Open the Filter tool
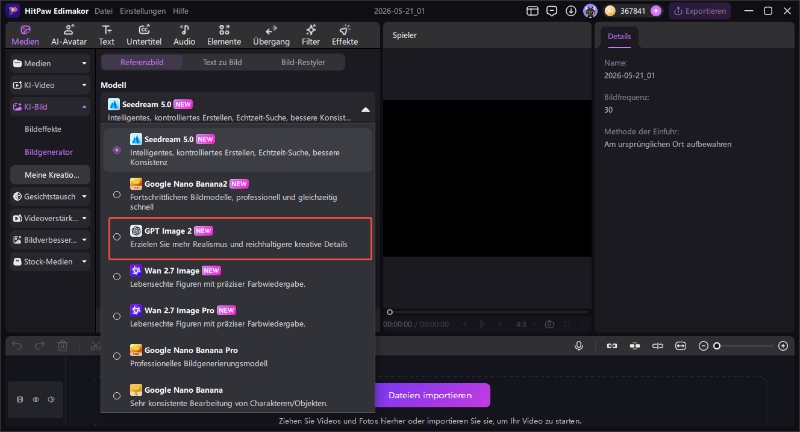Screen dimensions: 800x432 (311, 35)
